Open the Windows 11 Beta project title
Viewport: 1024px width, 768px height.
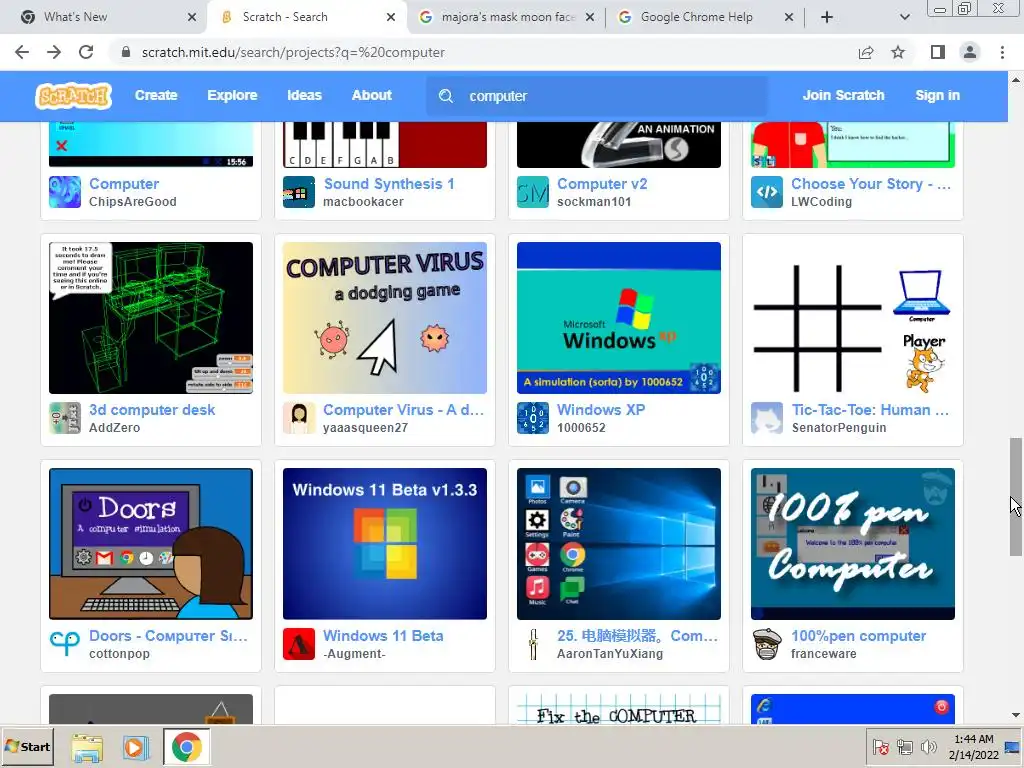pyautogui.click(x=383, y=635)
